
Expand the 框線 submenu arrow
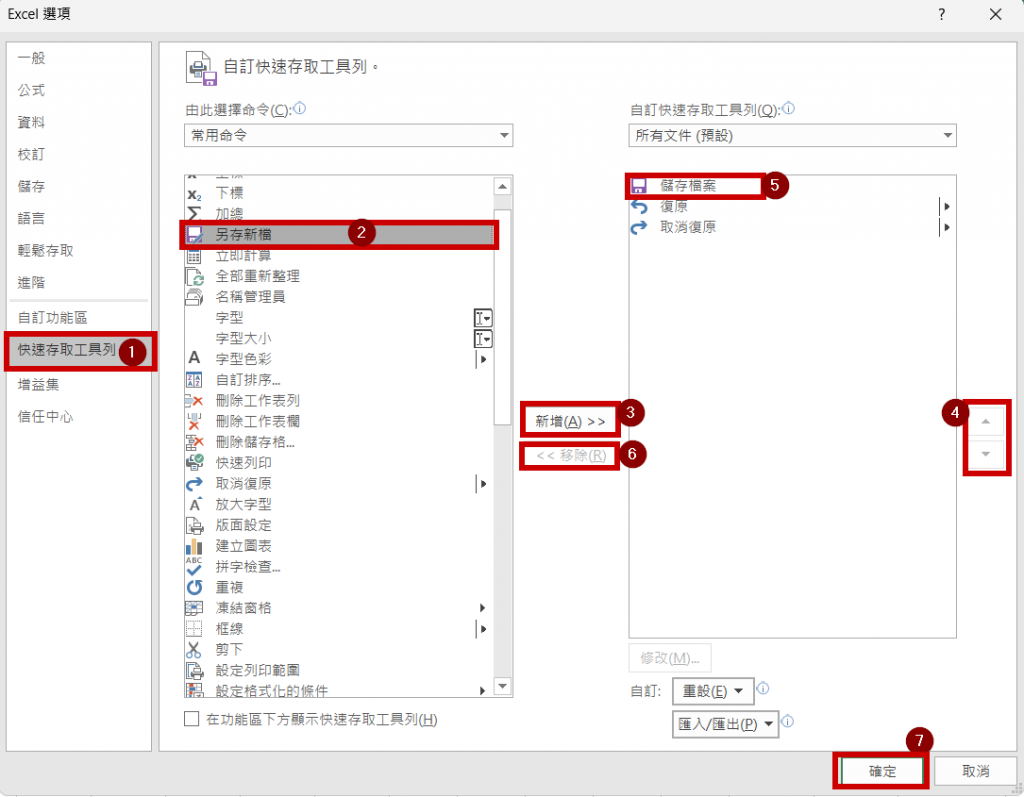coord(483,629)
